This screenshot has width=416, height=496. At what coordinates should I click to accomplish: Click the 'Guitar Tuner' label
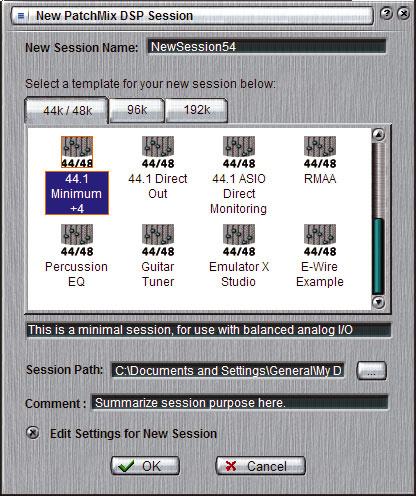[x=158, y=274]
